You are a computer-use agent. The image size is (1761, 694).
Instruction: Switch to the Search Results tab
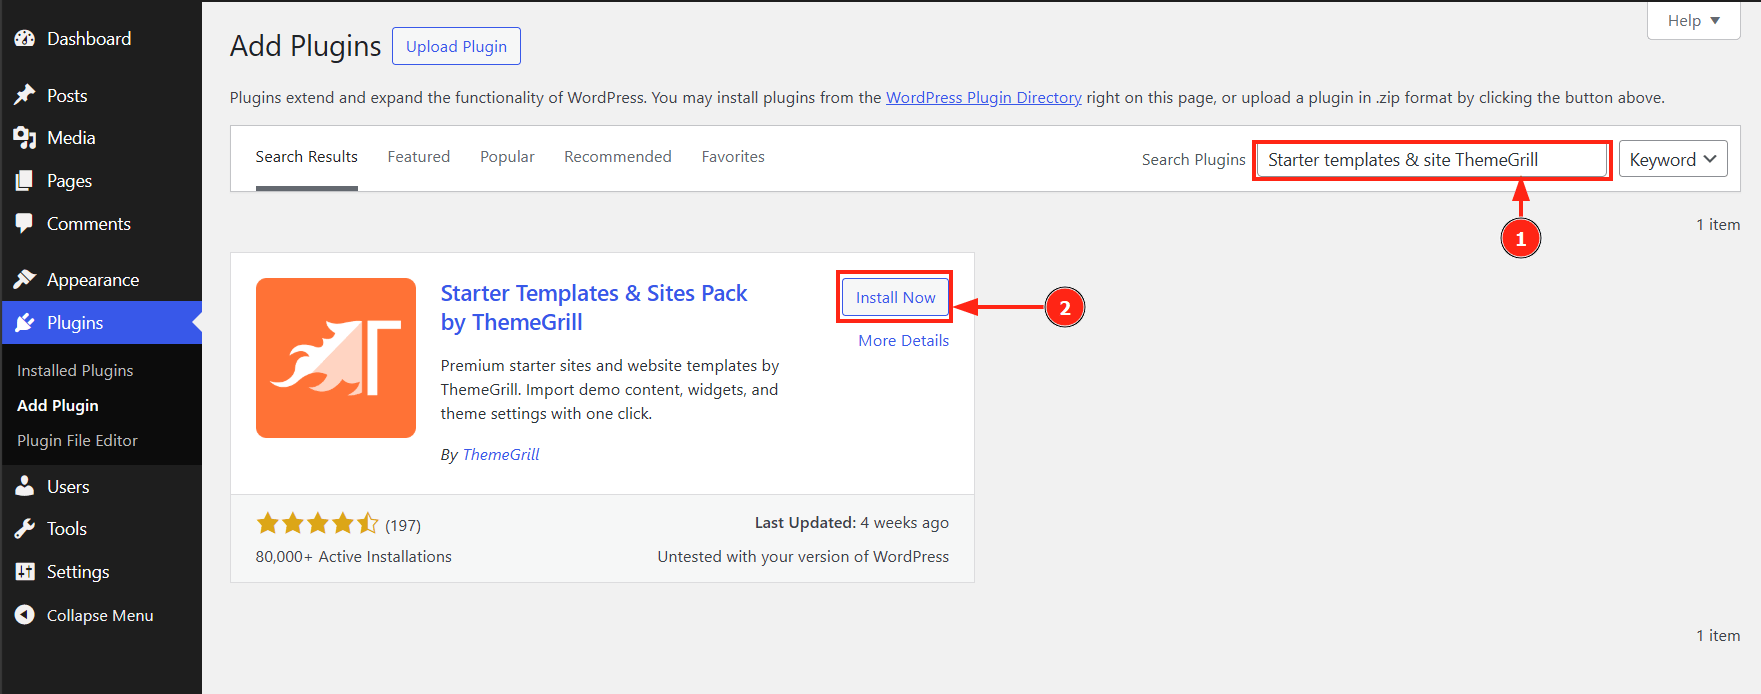click(x=306, y=157)
